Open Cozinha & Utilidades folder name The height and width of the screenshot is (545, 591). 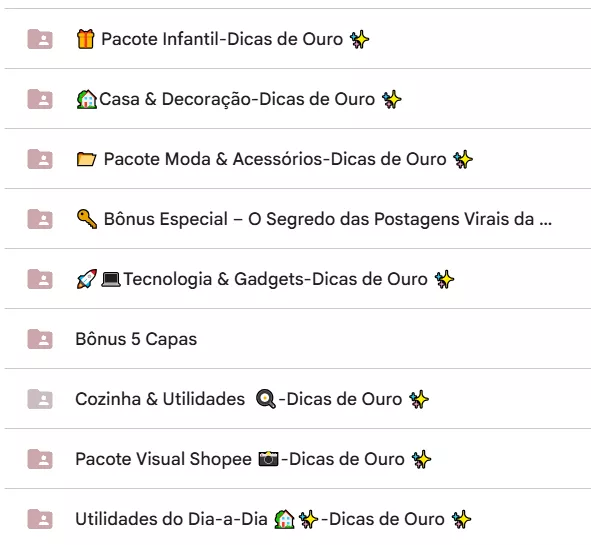(x=253, y=399)
